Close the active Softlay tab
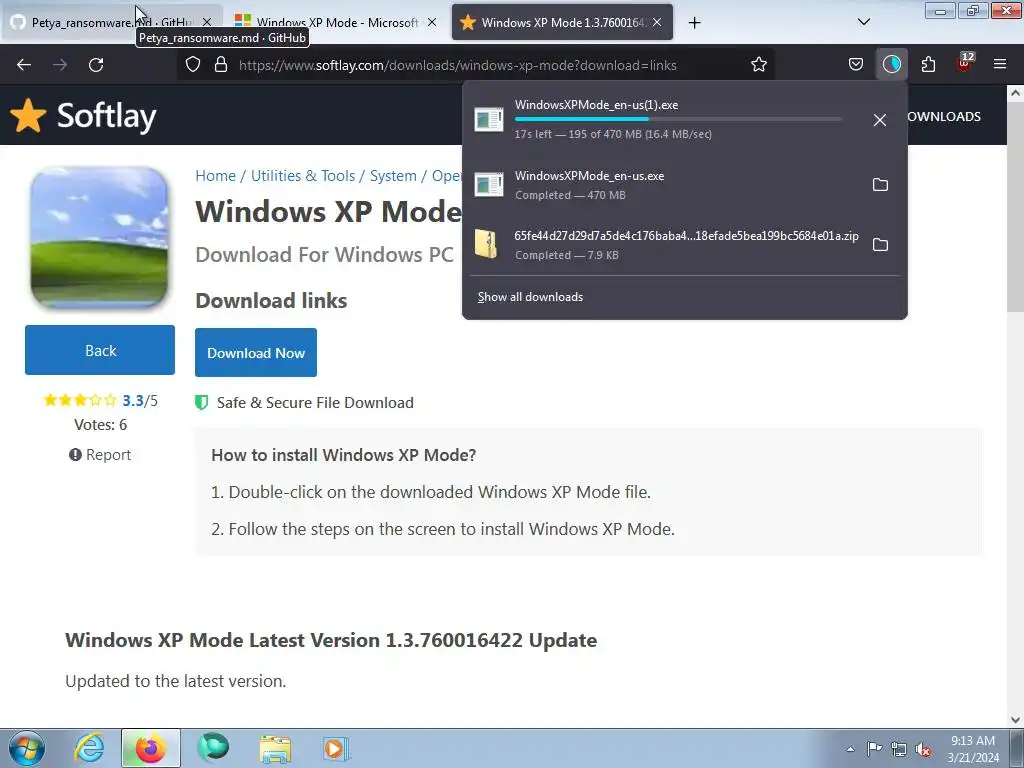Screen dimensions: 1024x768 (x=657, y=22)
